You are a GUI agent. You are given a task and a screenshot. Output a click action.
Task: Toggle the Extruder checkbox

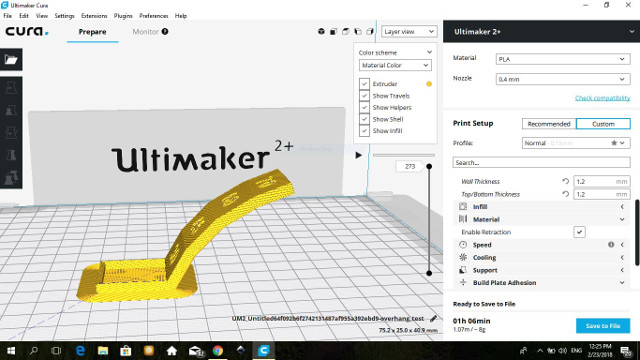pos(364,84)
